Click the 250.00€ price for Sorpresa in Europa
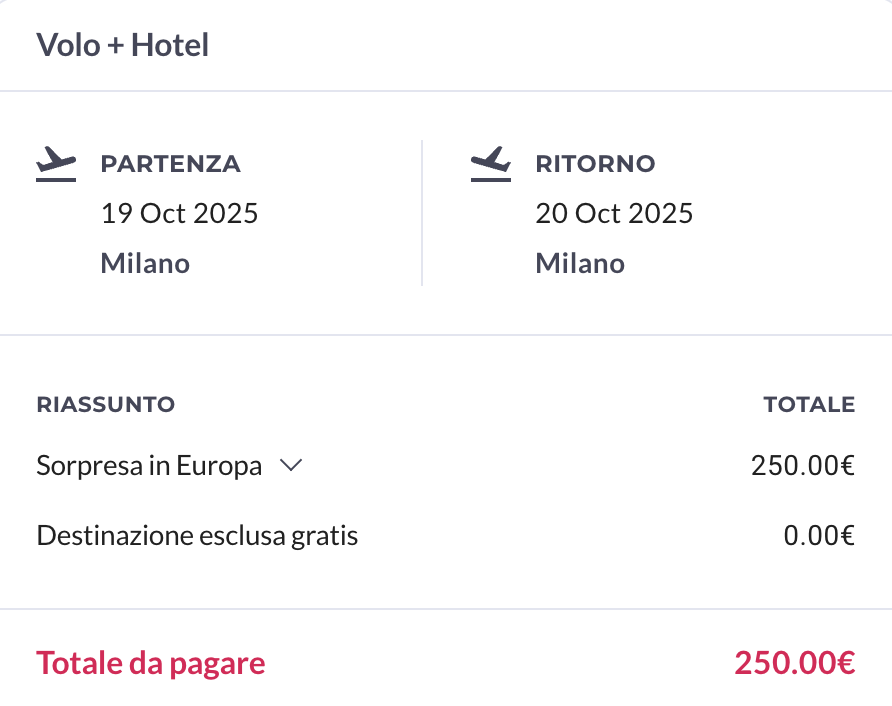The width and height of the screenshot is (892, 706). [x=803, y=465]
